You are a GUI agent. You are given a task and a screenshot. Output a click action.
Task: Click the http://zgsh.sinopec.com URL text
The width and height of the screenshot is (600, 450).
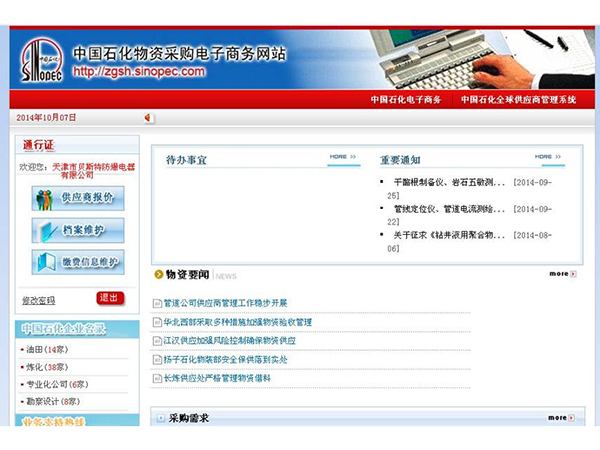tap(139, 72)
